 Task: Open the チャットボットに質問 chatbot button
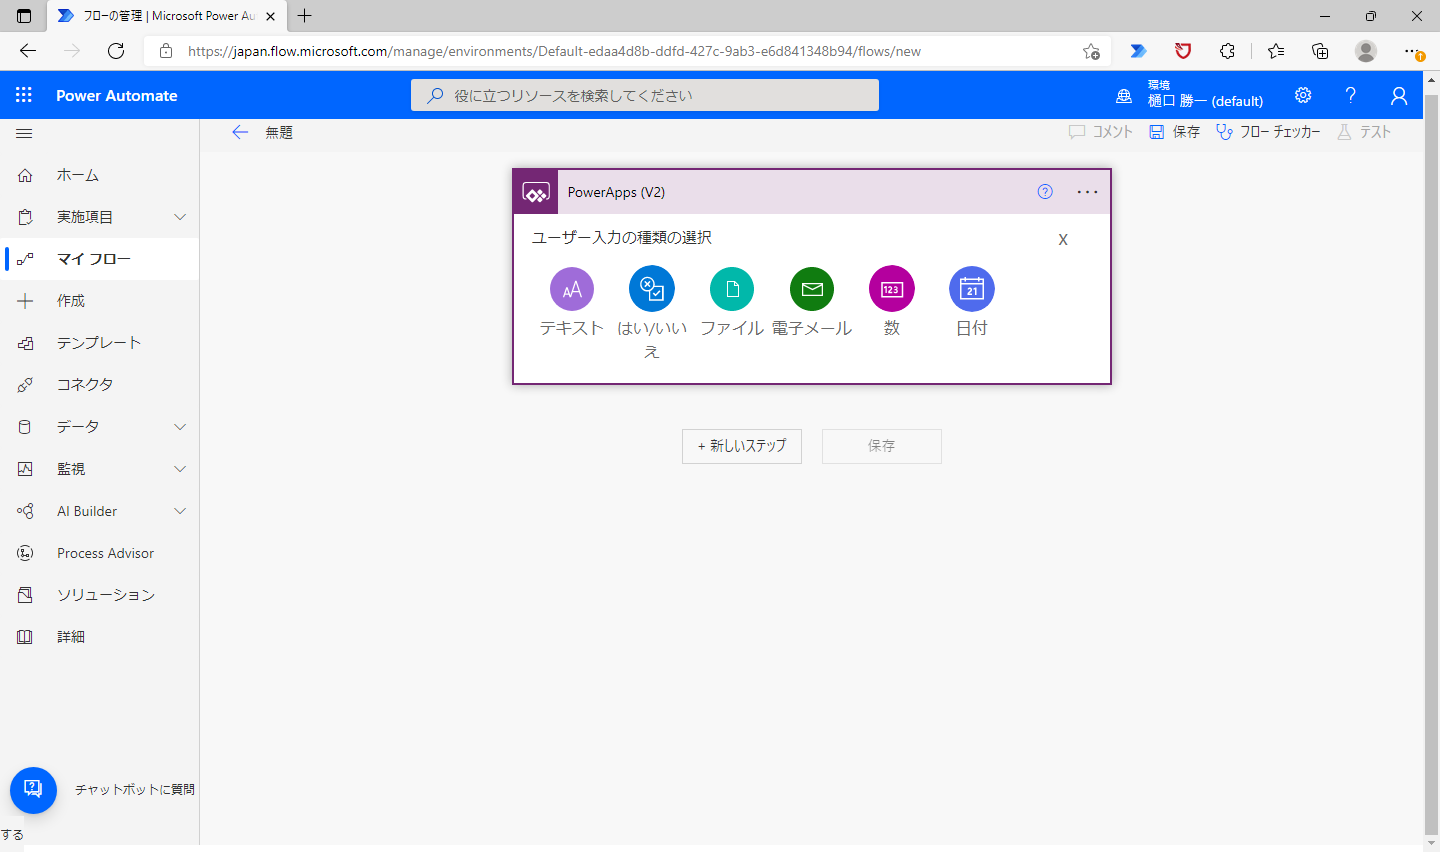coord(33,790)
